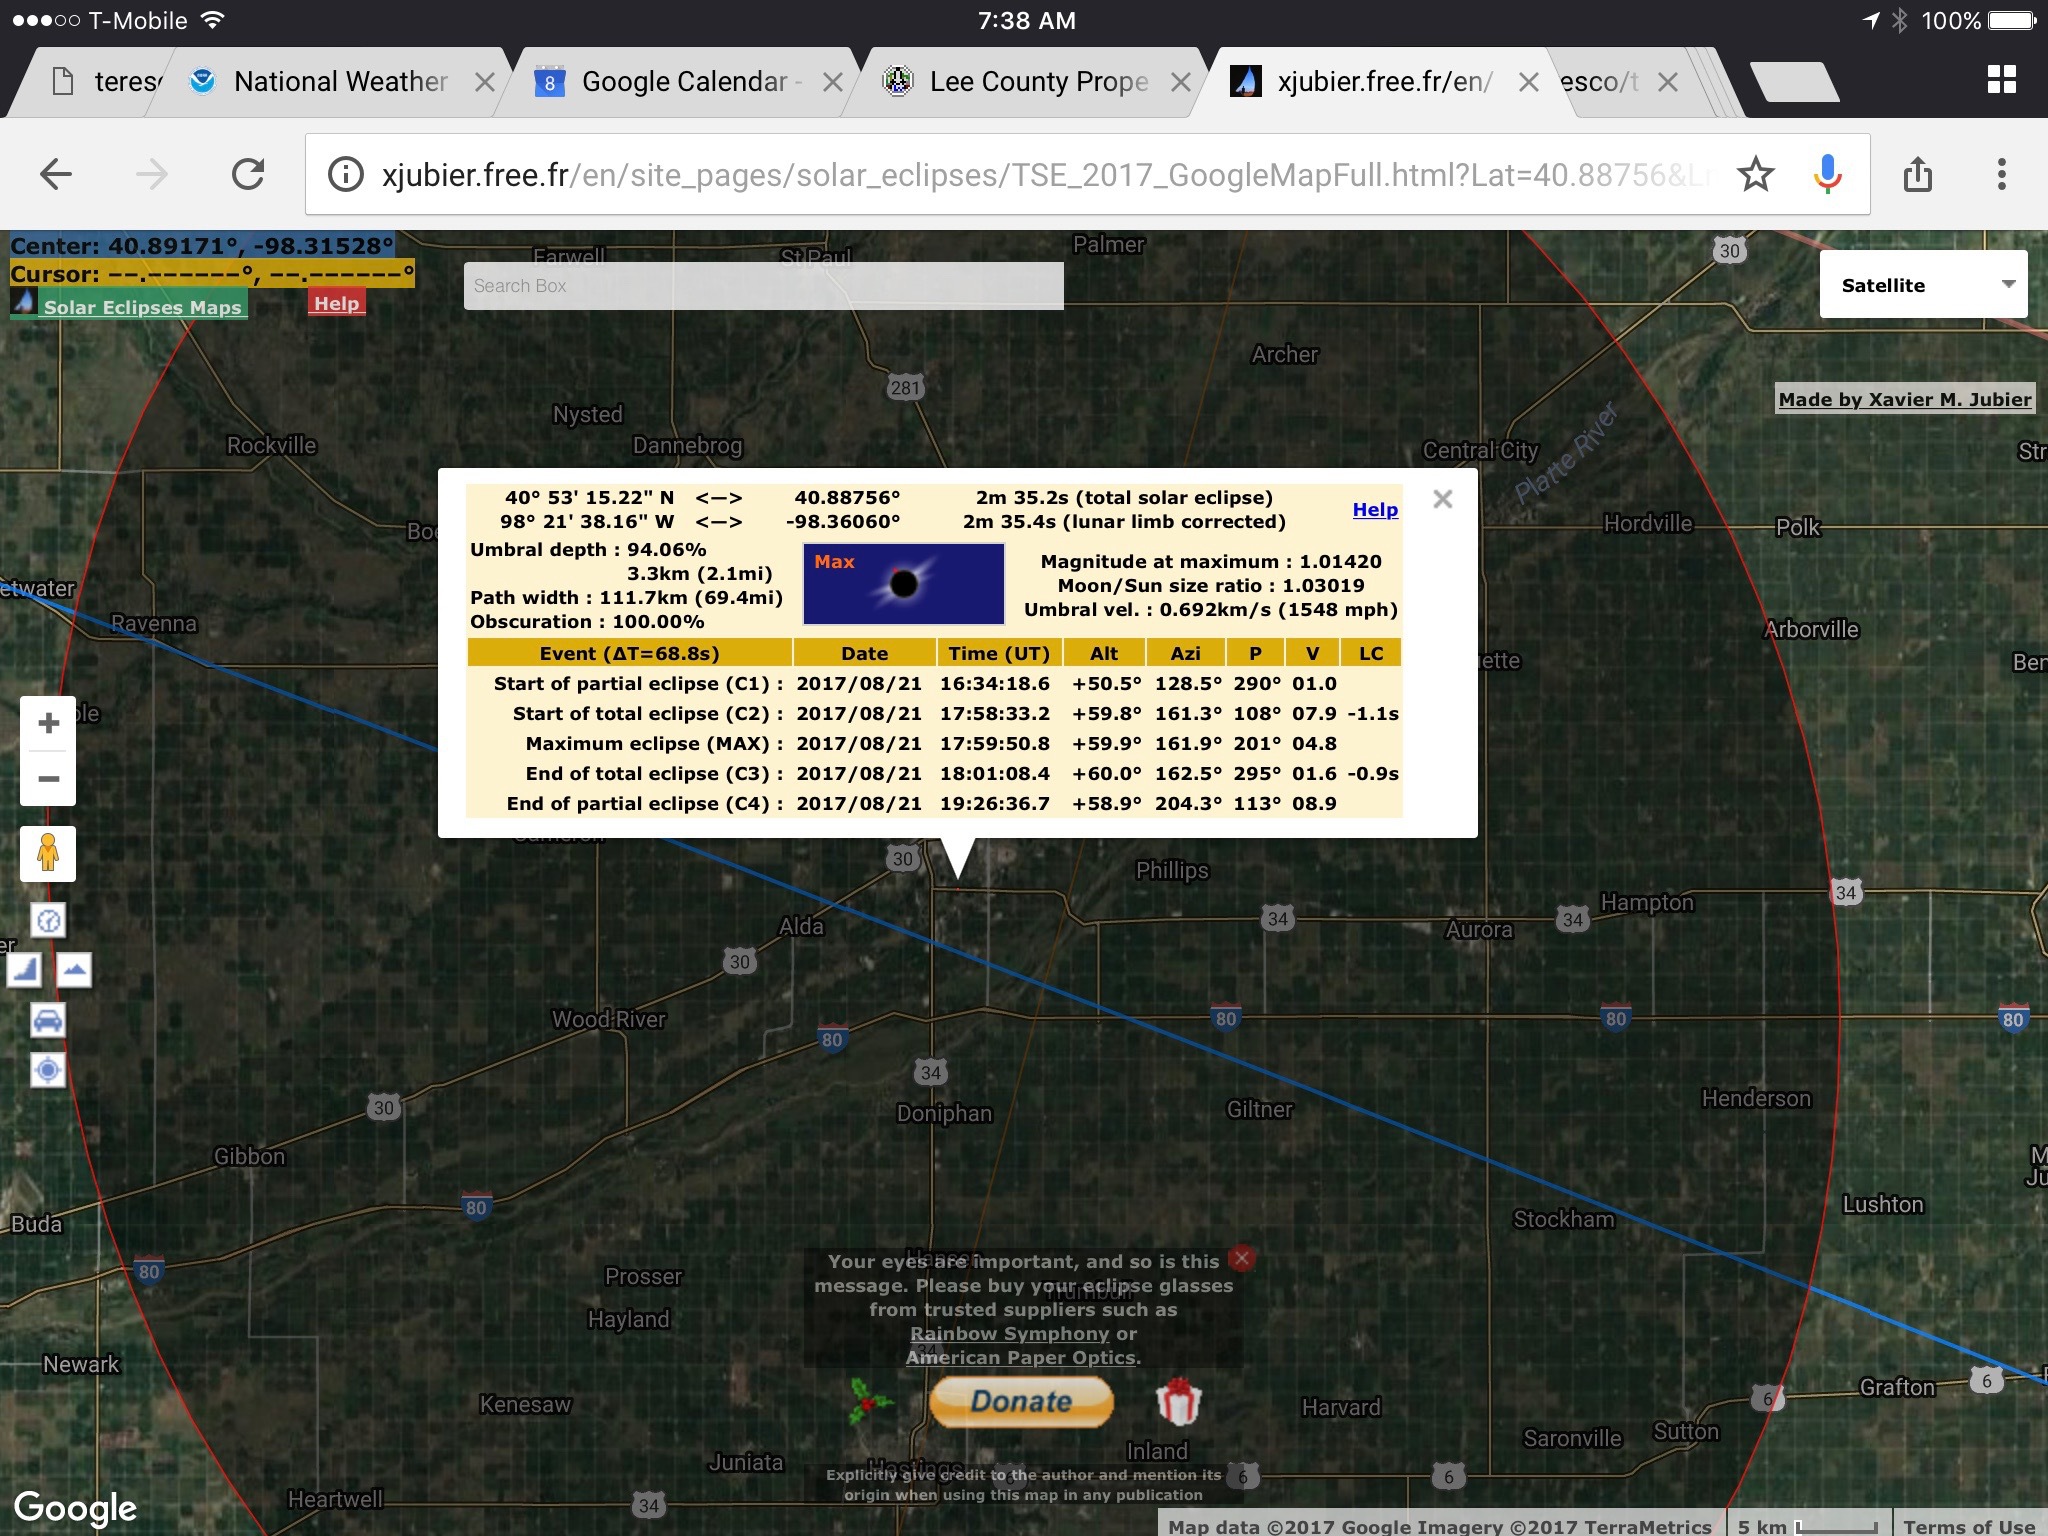2048x1536 pixels.
Task: Tap the T-Mobile carrier status text
Action: coord(138,21)
